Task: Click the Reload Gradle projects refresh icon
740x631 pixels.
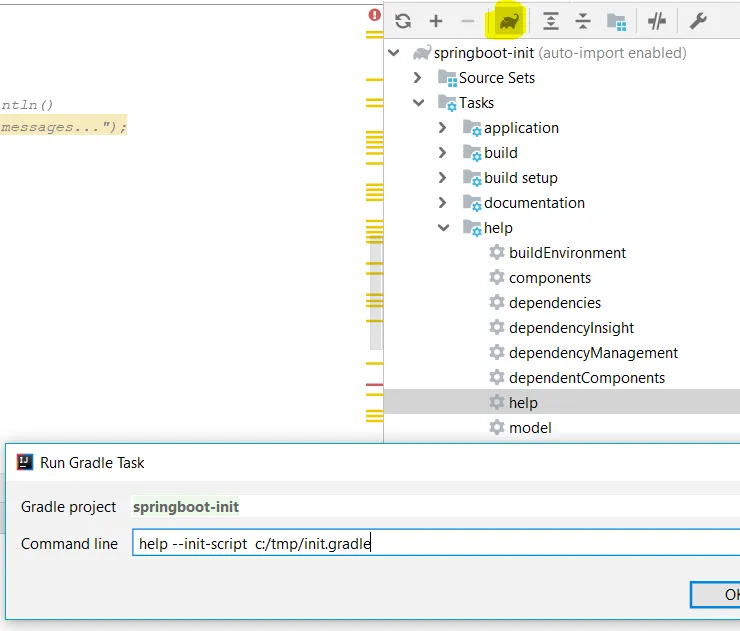Action: click(403, 21)
